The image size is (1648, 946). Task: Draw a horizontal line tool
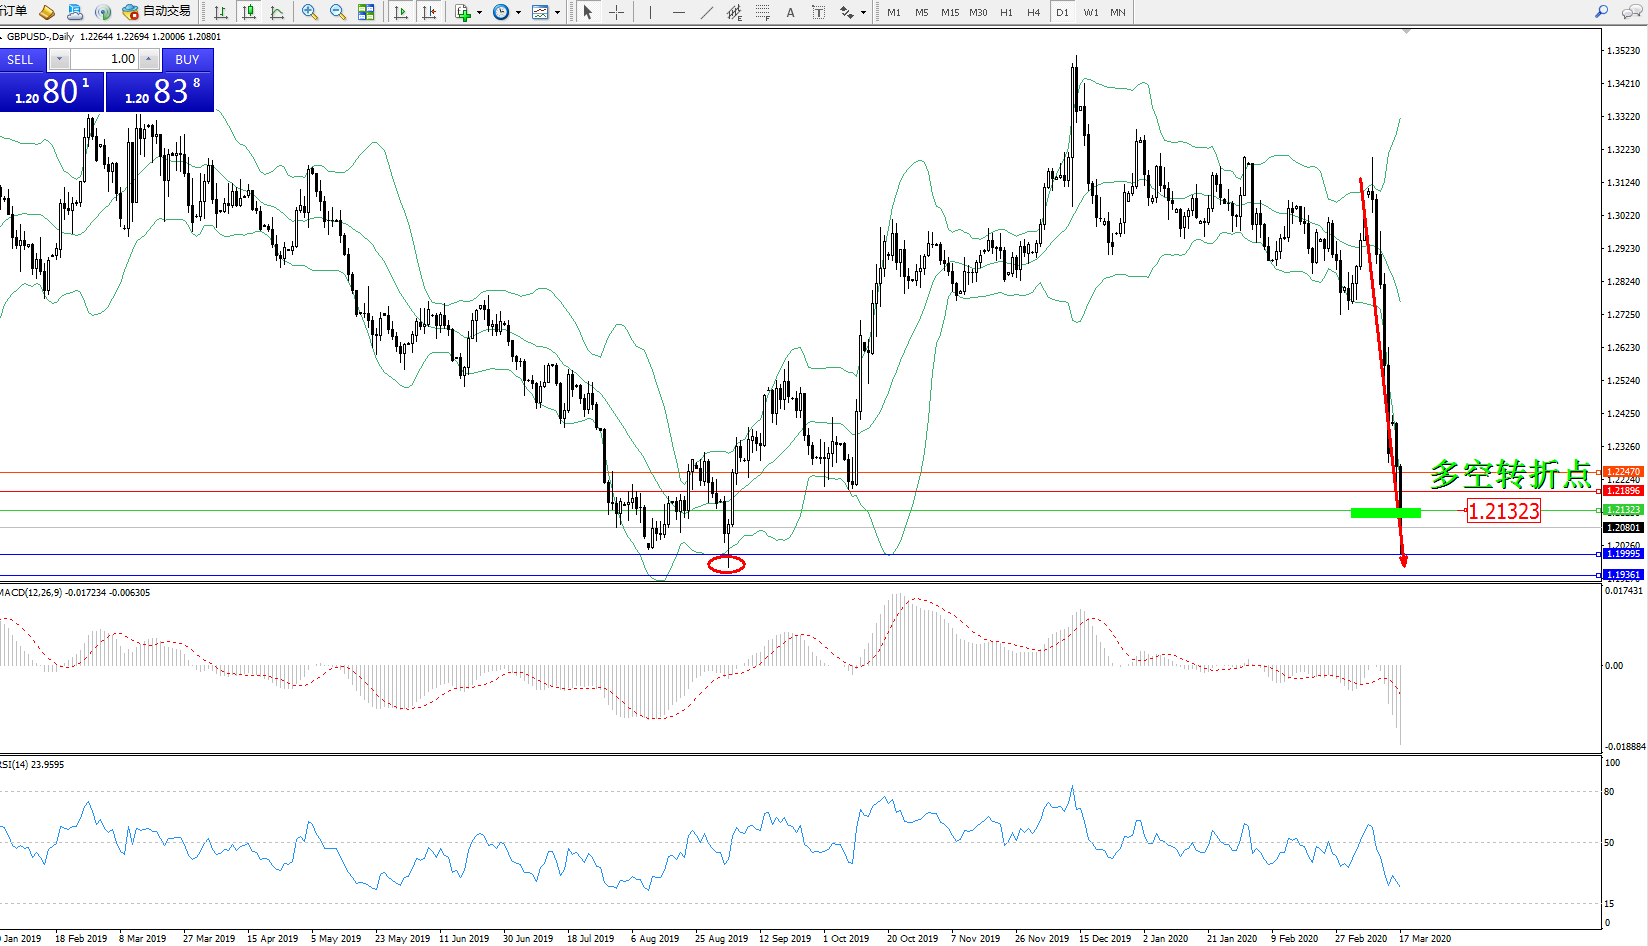click(679, 12)
